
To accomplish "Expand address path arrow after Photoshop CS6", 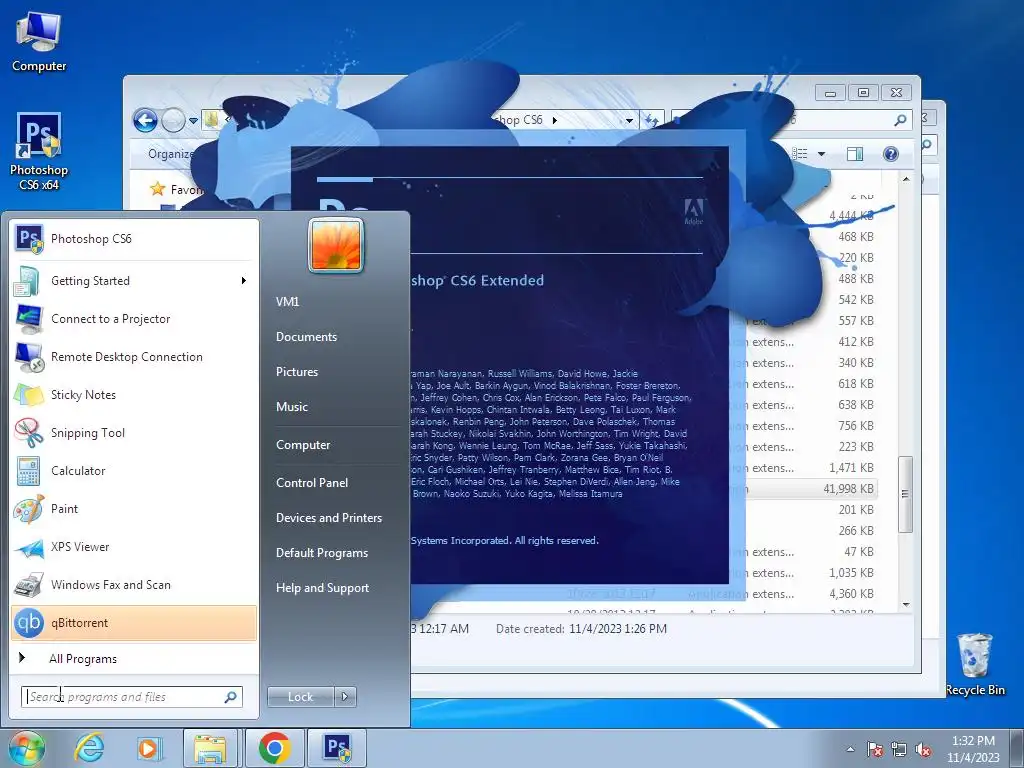I will [x=555, y=120].
